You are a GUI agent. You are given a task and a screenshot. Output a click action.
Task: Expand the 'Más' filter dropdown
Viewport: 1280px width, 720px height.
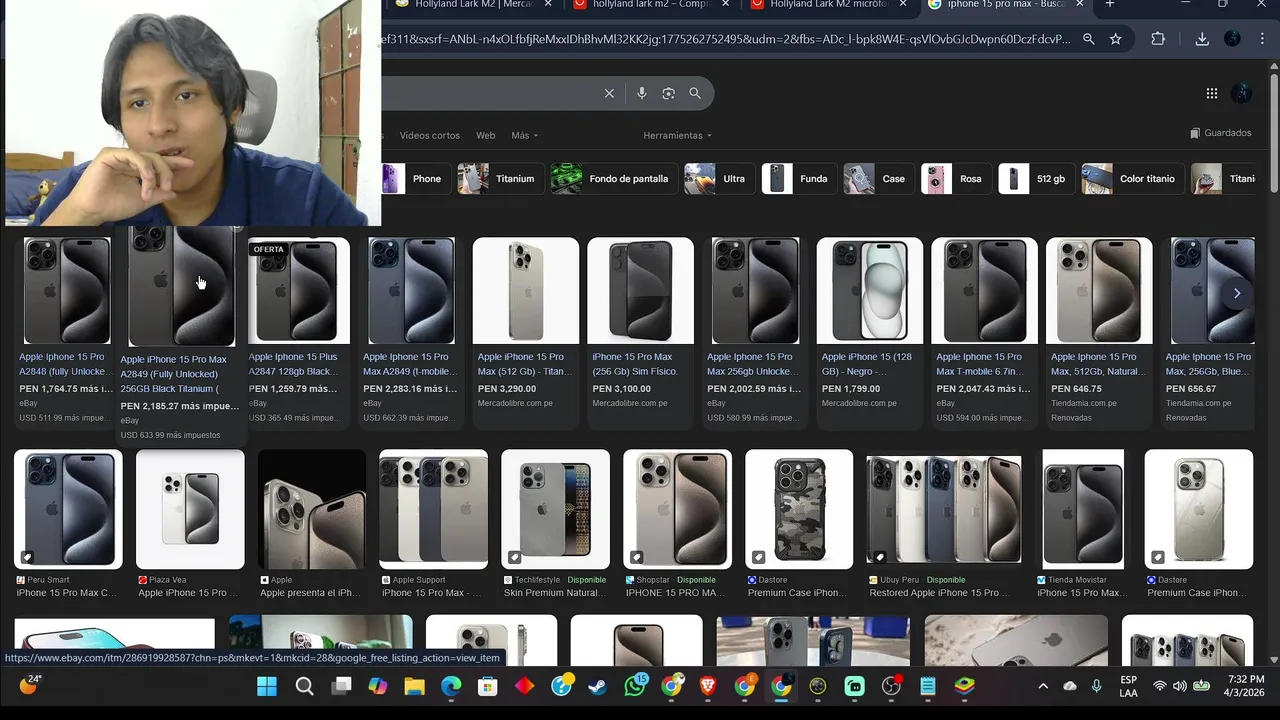pos(524,135)
